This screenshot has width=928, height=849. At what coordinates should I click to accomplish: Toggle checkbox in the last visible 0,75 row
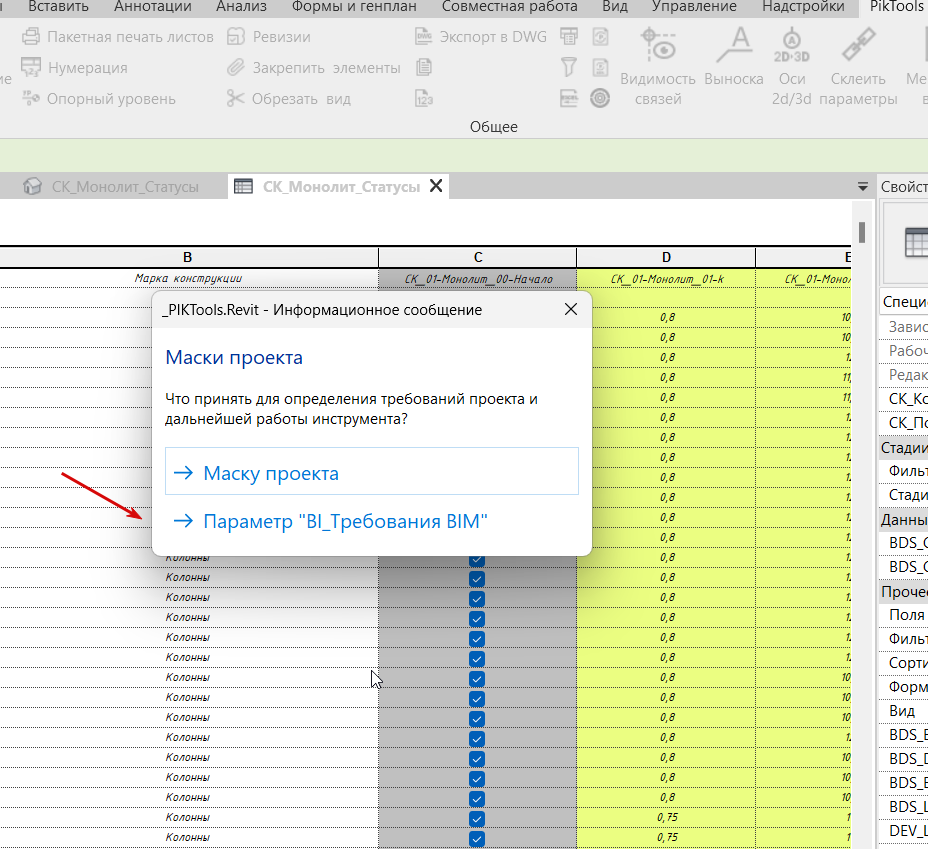477,838
